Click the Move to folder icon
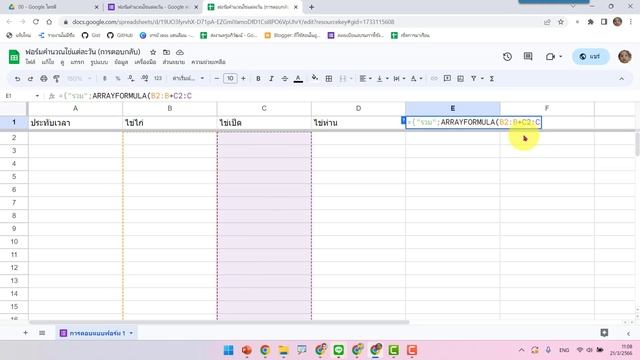The height and width of the screenshot is (360, 640). pyautogui.click(x=167, y=52)
